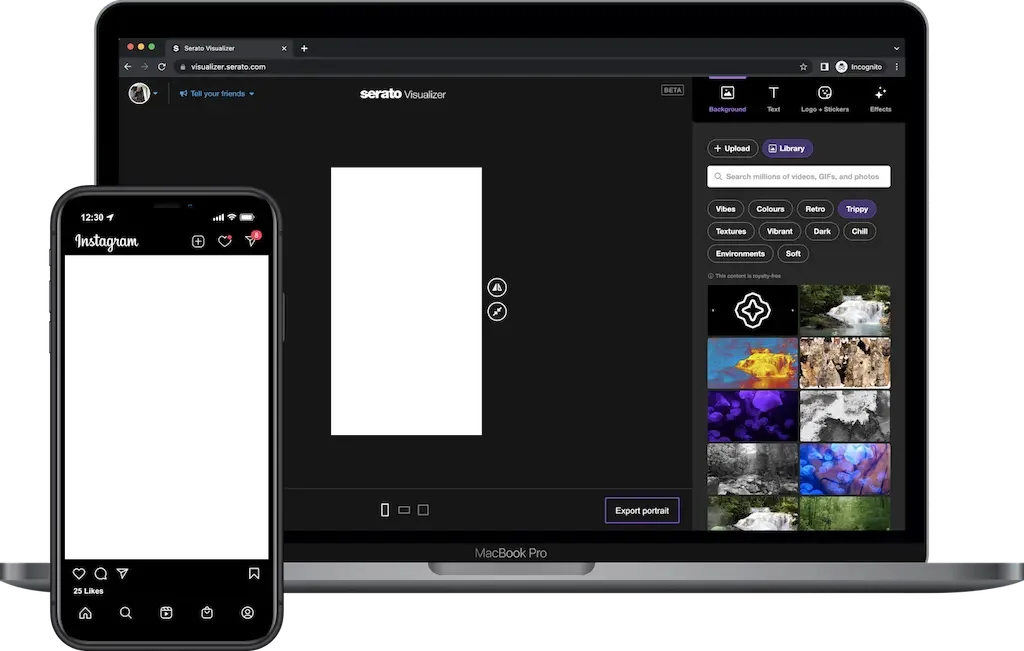The width and height of the screenshot is (1024, 651).
Task: Bookmark this page with star icon
Action: pyautogui.click(x=803, y=67)
